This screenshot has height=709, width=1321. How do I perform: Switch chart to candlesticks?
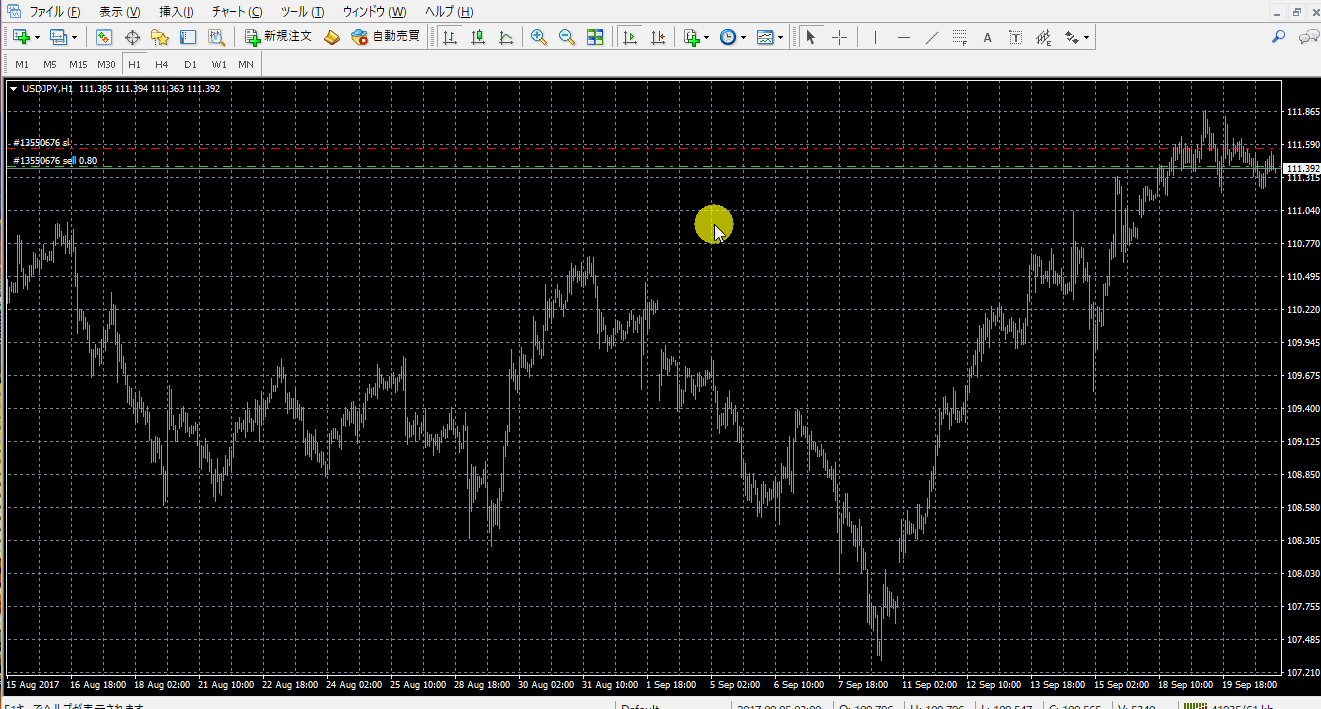478,37
